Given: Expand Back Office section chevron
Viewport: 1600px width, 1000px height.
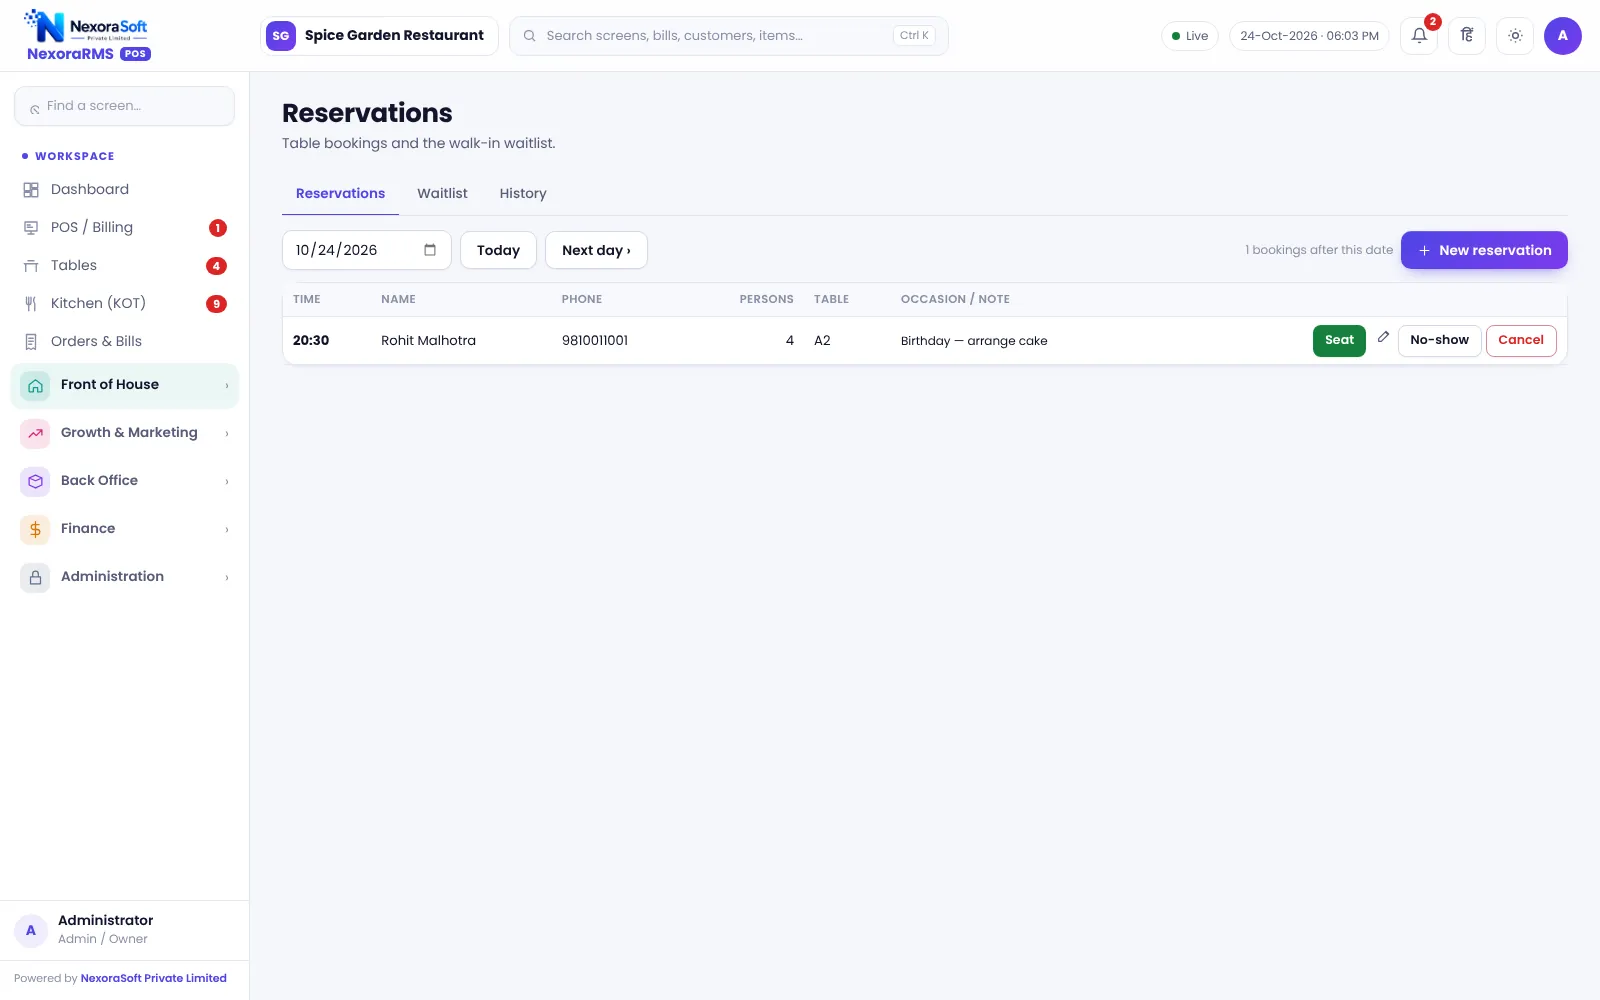Looking at the screenshot, I should coord(227,482).
